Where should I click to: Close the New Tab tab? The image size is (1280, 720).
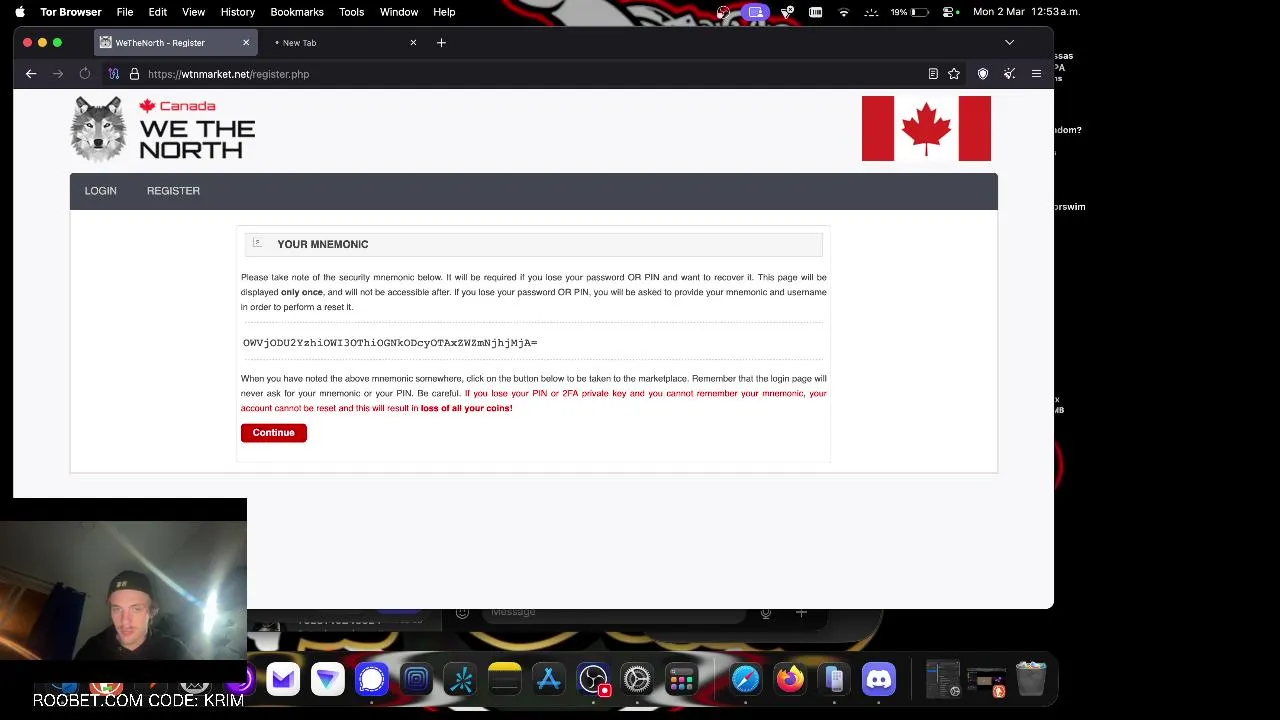click(x=413, y=43)
